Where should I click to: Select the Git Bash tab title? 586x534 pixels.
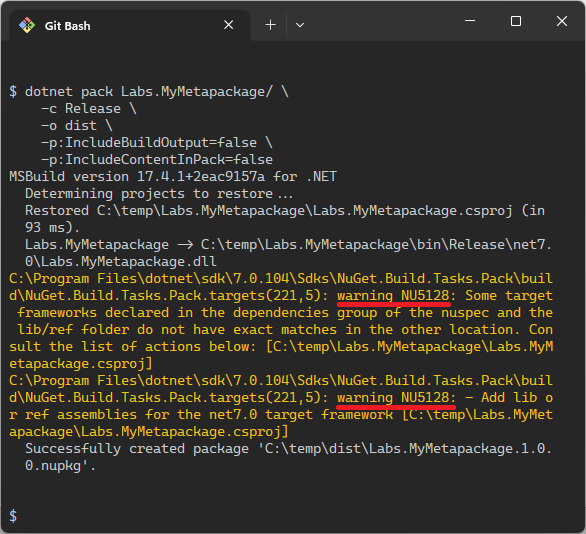tap(68, 26)
